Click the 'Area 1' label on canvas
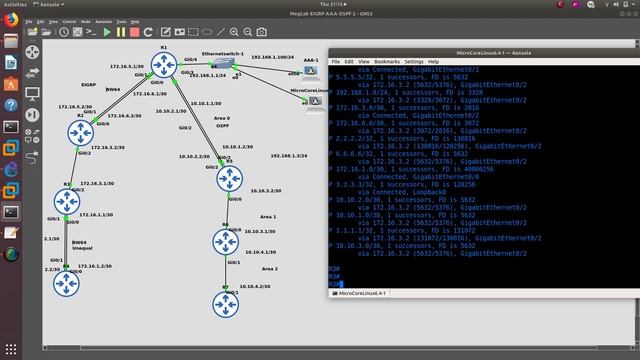Screen dimensions: 640x360 268,217
